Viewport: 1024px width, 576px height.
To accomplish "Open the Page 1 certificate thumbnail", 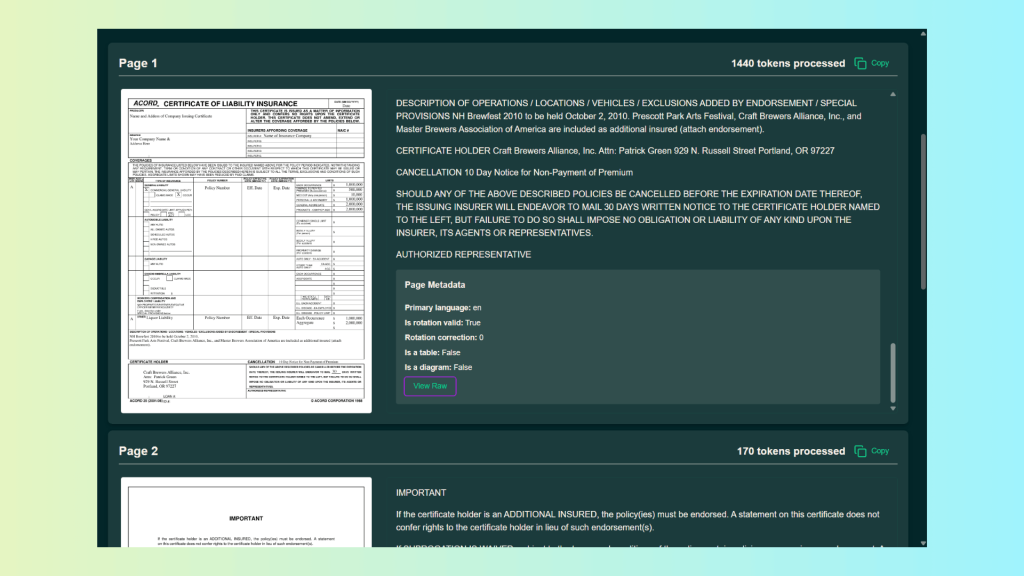I will click(246, 251).
